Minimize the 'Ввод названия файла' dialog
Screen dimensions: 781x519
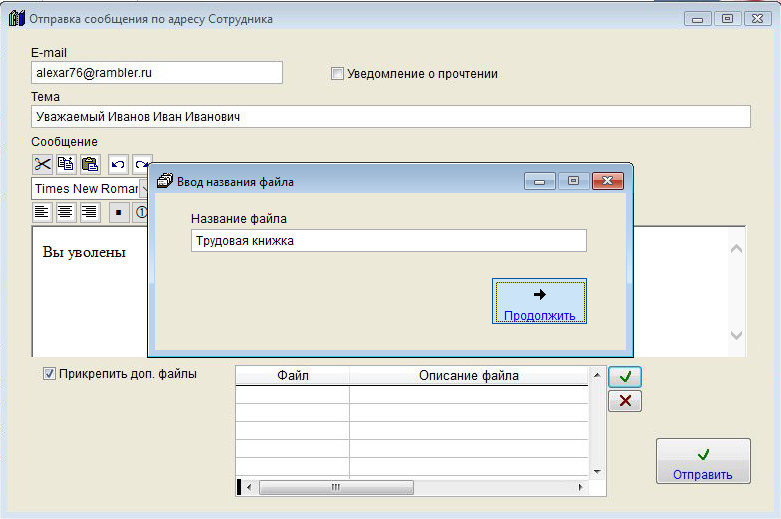539,181
